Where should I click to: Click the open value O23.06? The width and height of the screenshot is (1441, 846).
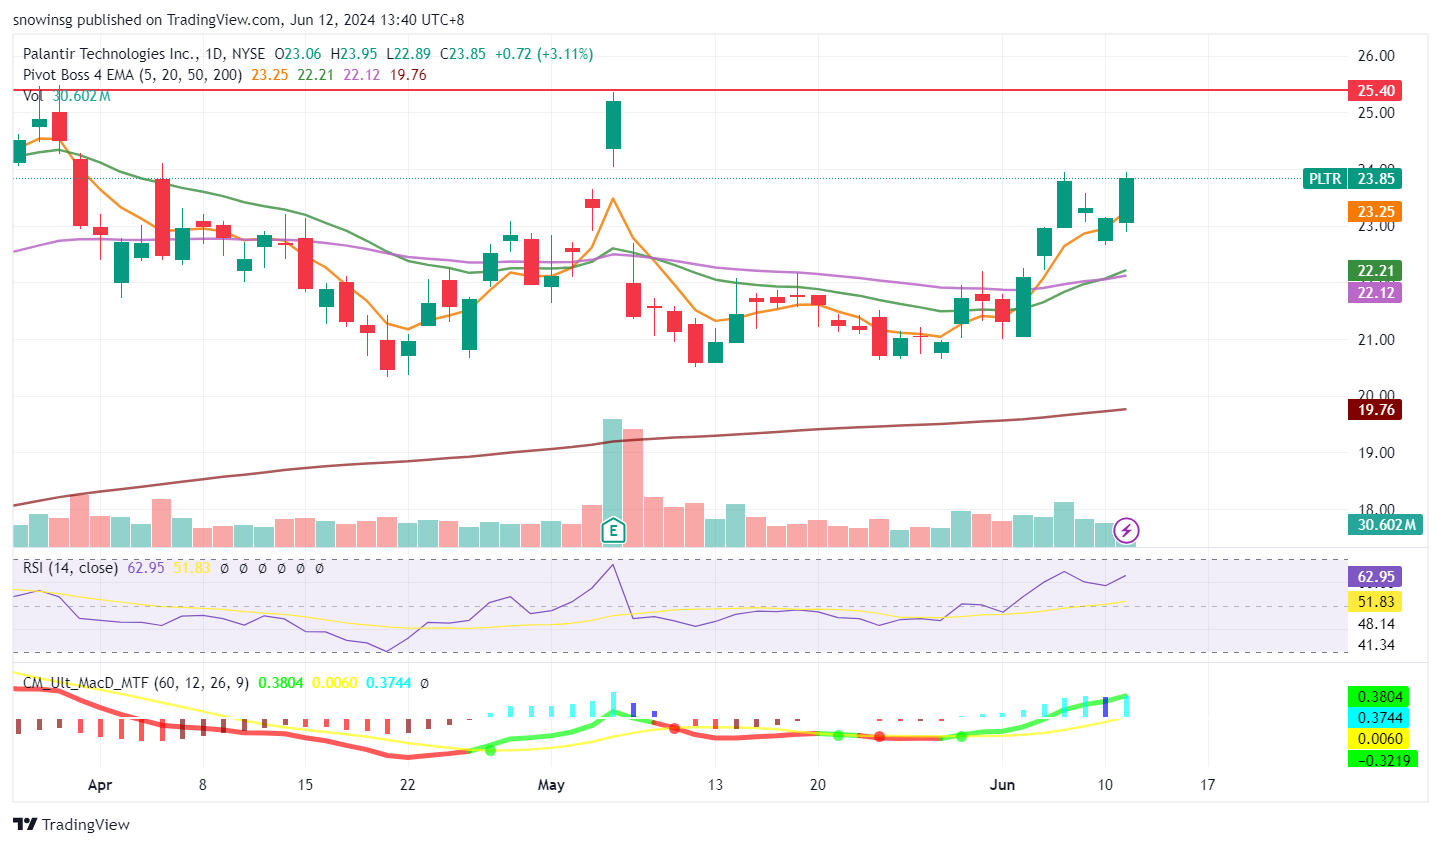tap(298, 54)
